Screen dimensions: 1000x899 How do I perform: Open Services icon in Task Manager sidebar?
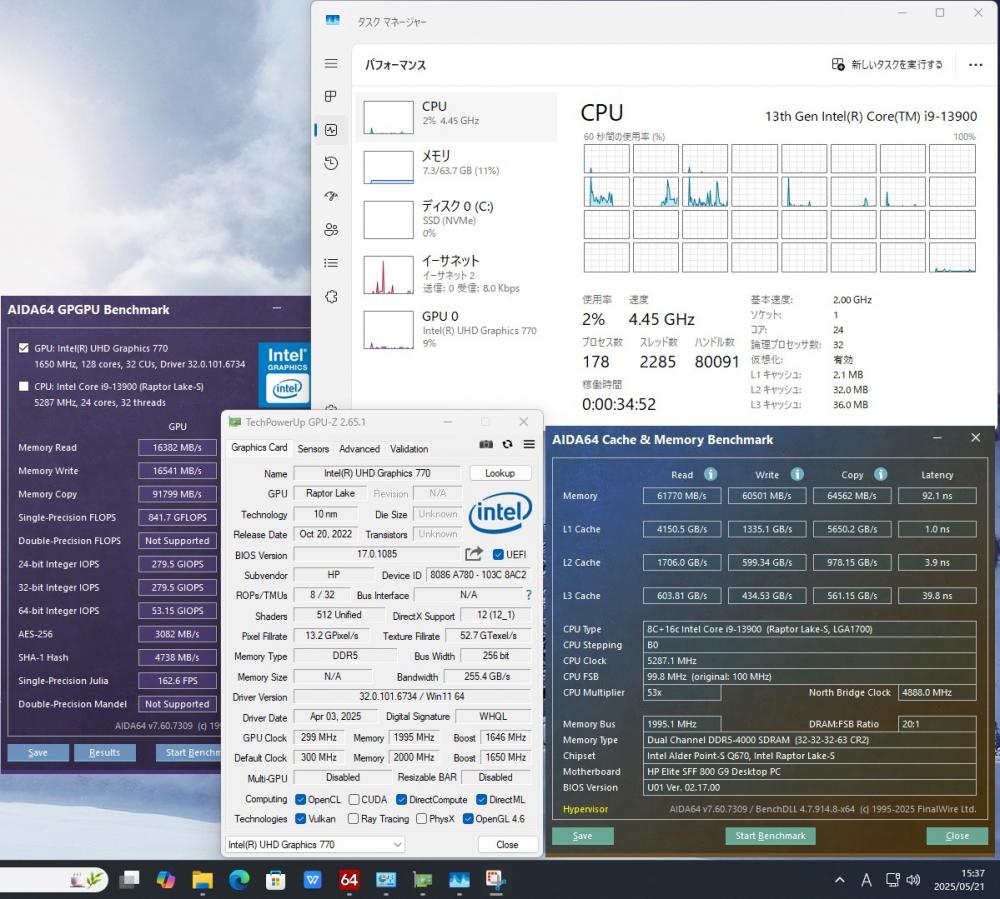pos(330,296)
